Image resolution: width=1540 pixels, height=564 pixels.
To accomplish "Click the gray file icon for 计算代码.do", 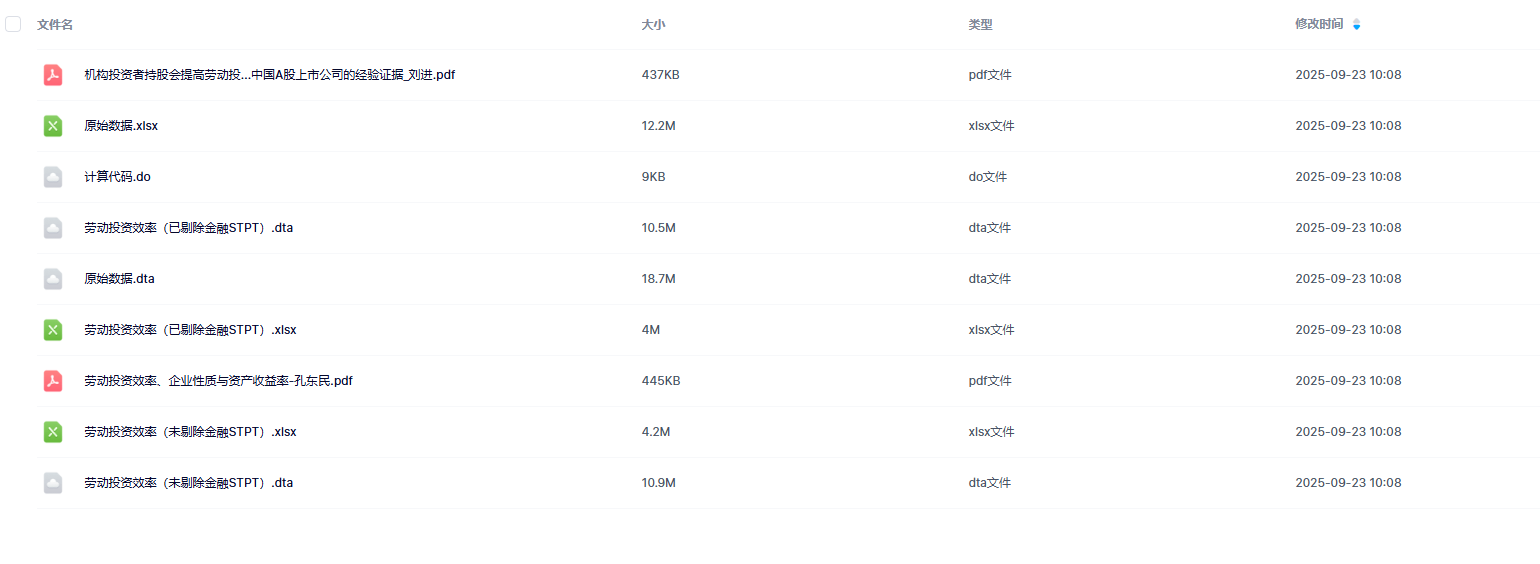I will point(53,177).
